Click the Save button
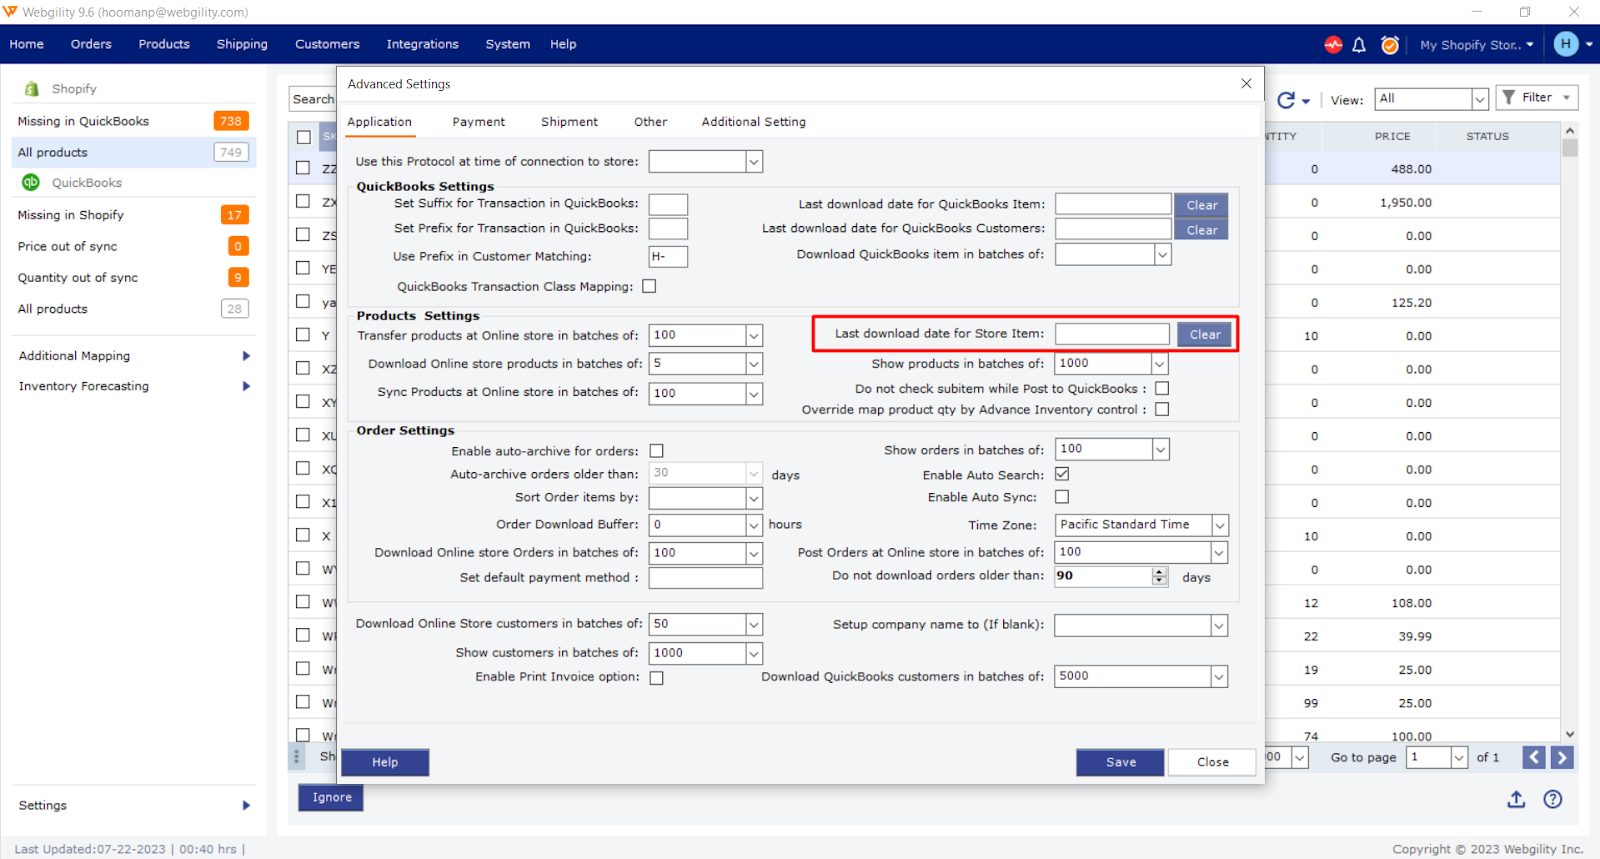1600x859 pixels. tap(1120, 762)
